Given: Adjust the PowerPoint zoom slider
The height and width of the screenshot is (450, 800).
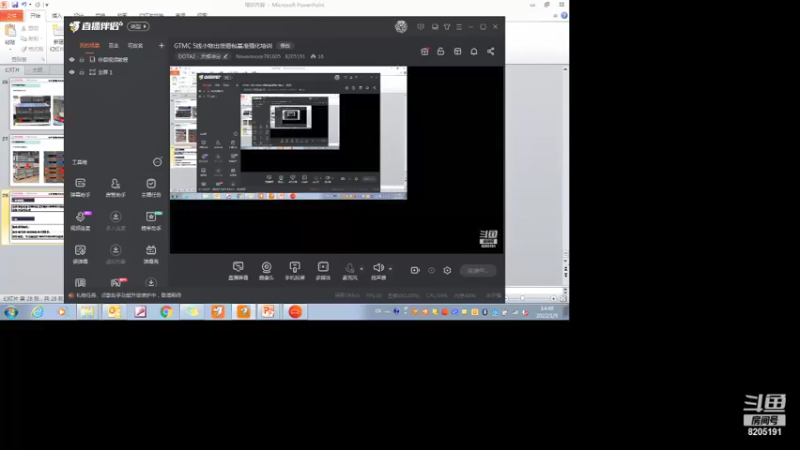Looking at the screenshot, I should (x=522, y=298).
